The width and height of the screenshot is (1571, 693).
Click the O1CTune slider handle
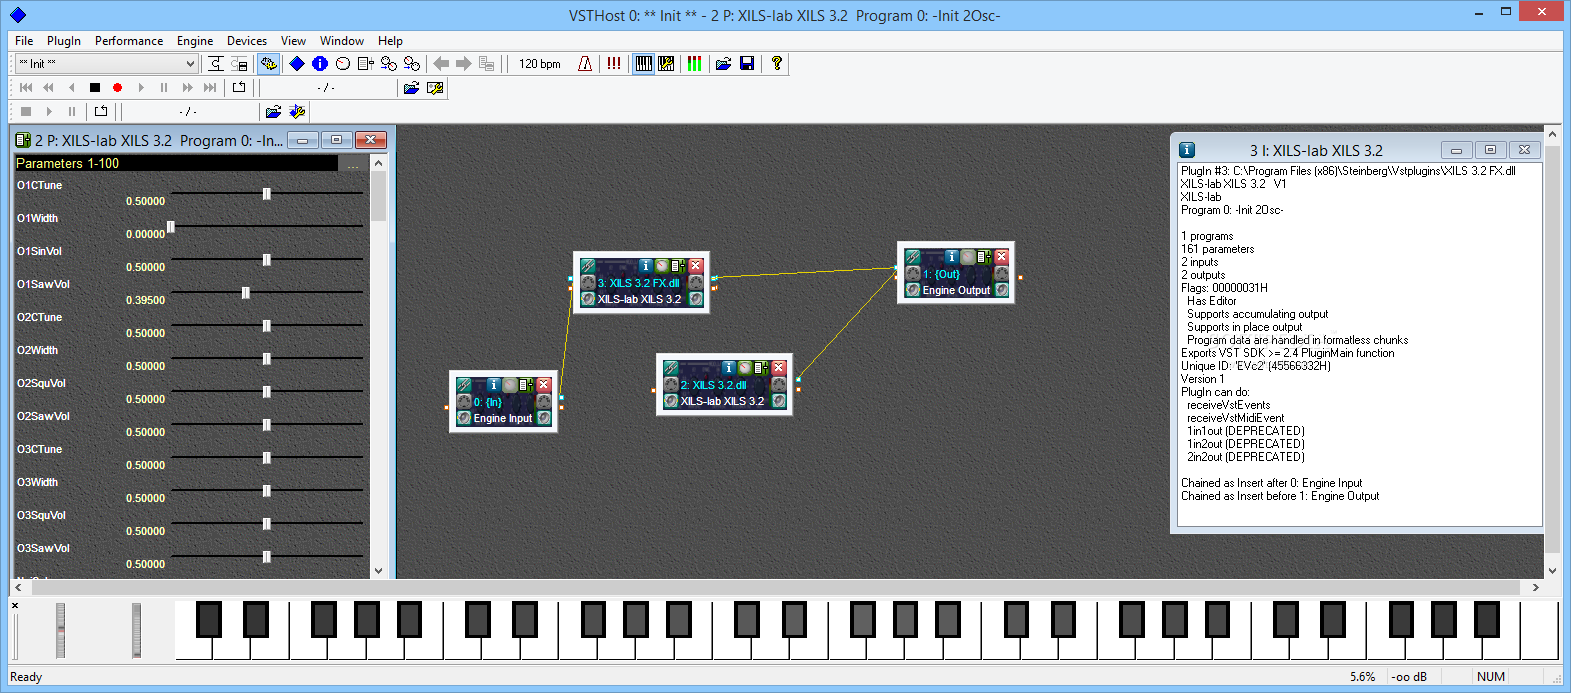tap(267, 194)
